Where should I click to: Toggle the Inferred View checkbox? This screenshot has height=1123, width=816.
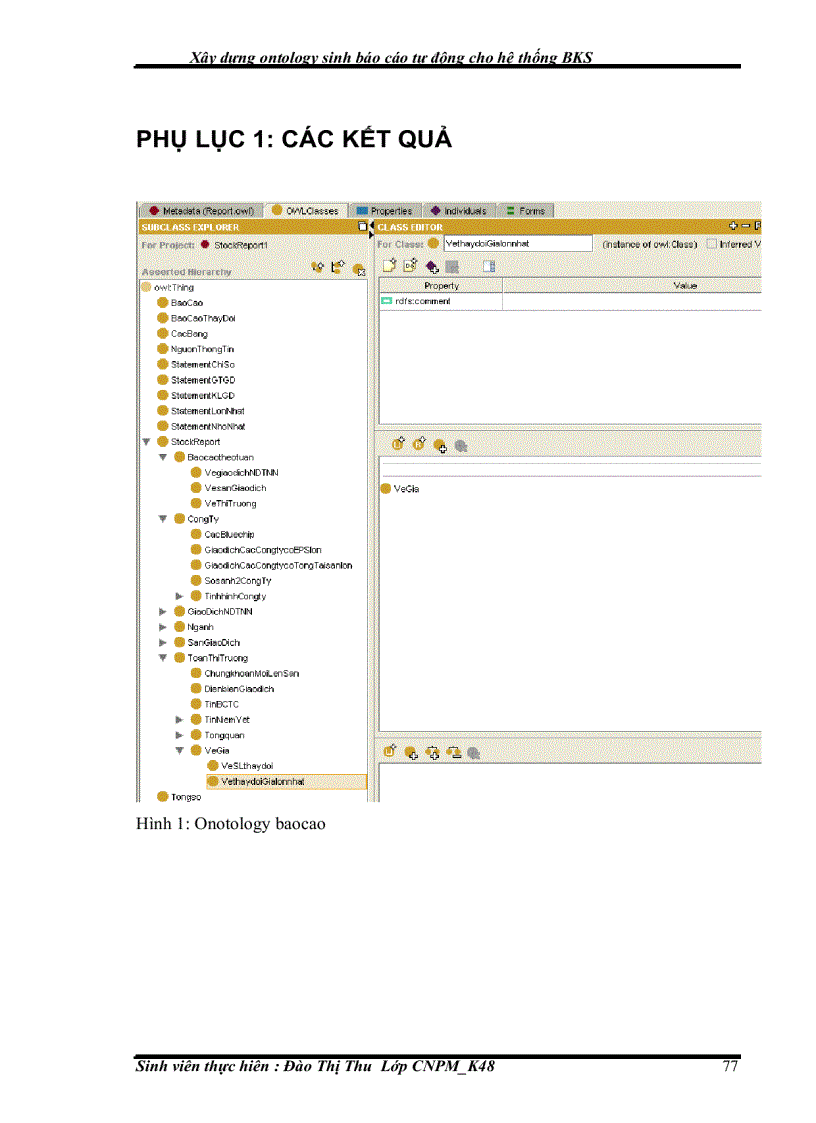[711, 243]
